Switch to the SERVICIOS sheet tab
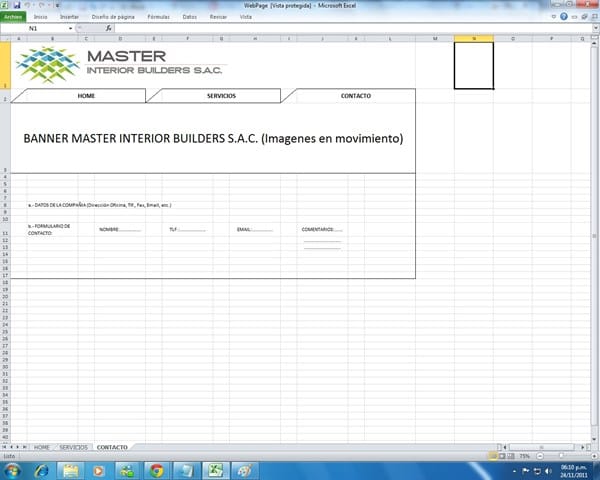Viewport: 600px width, 480px height. click(73, 447)
